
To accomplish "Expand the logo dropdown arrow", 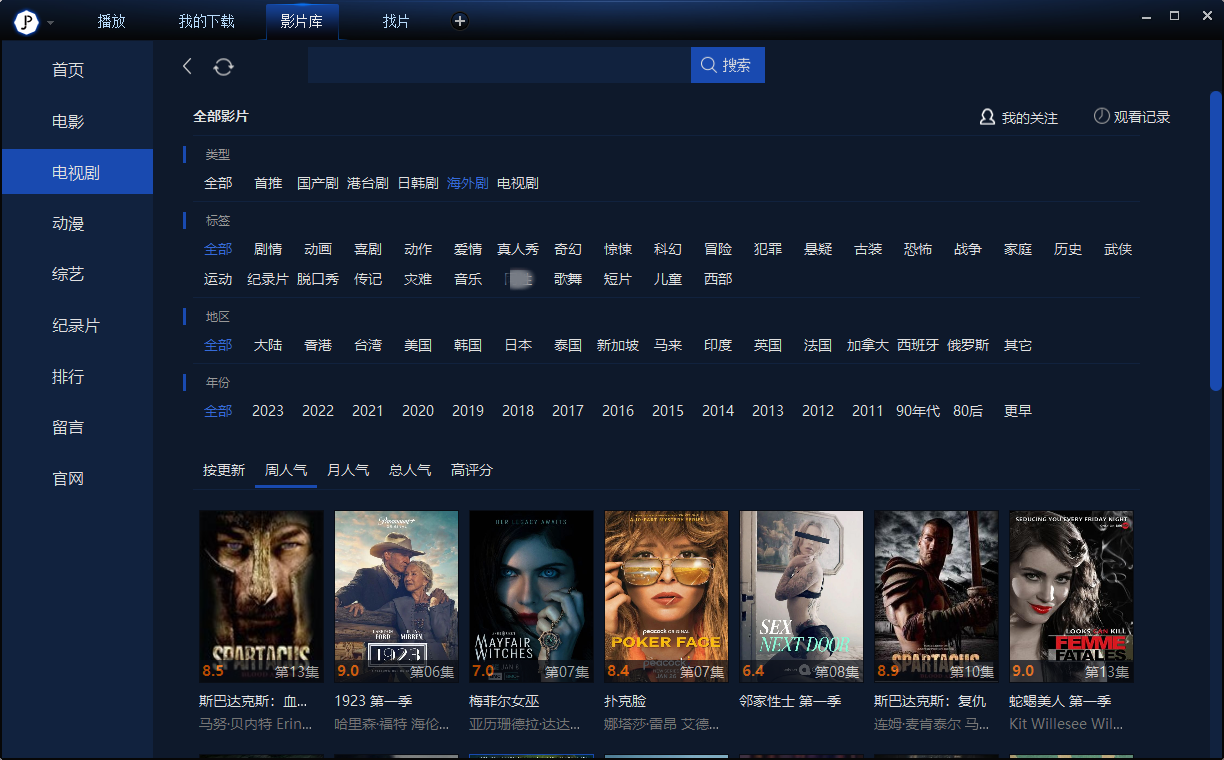I will point(50,23).
